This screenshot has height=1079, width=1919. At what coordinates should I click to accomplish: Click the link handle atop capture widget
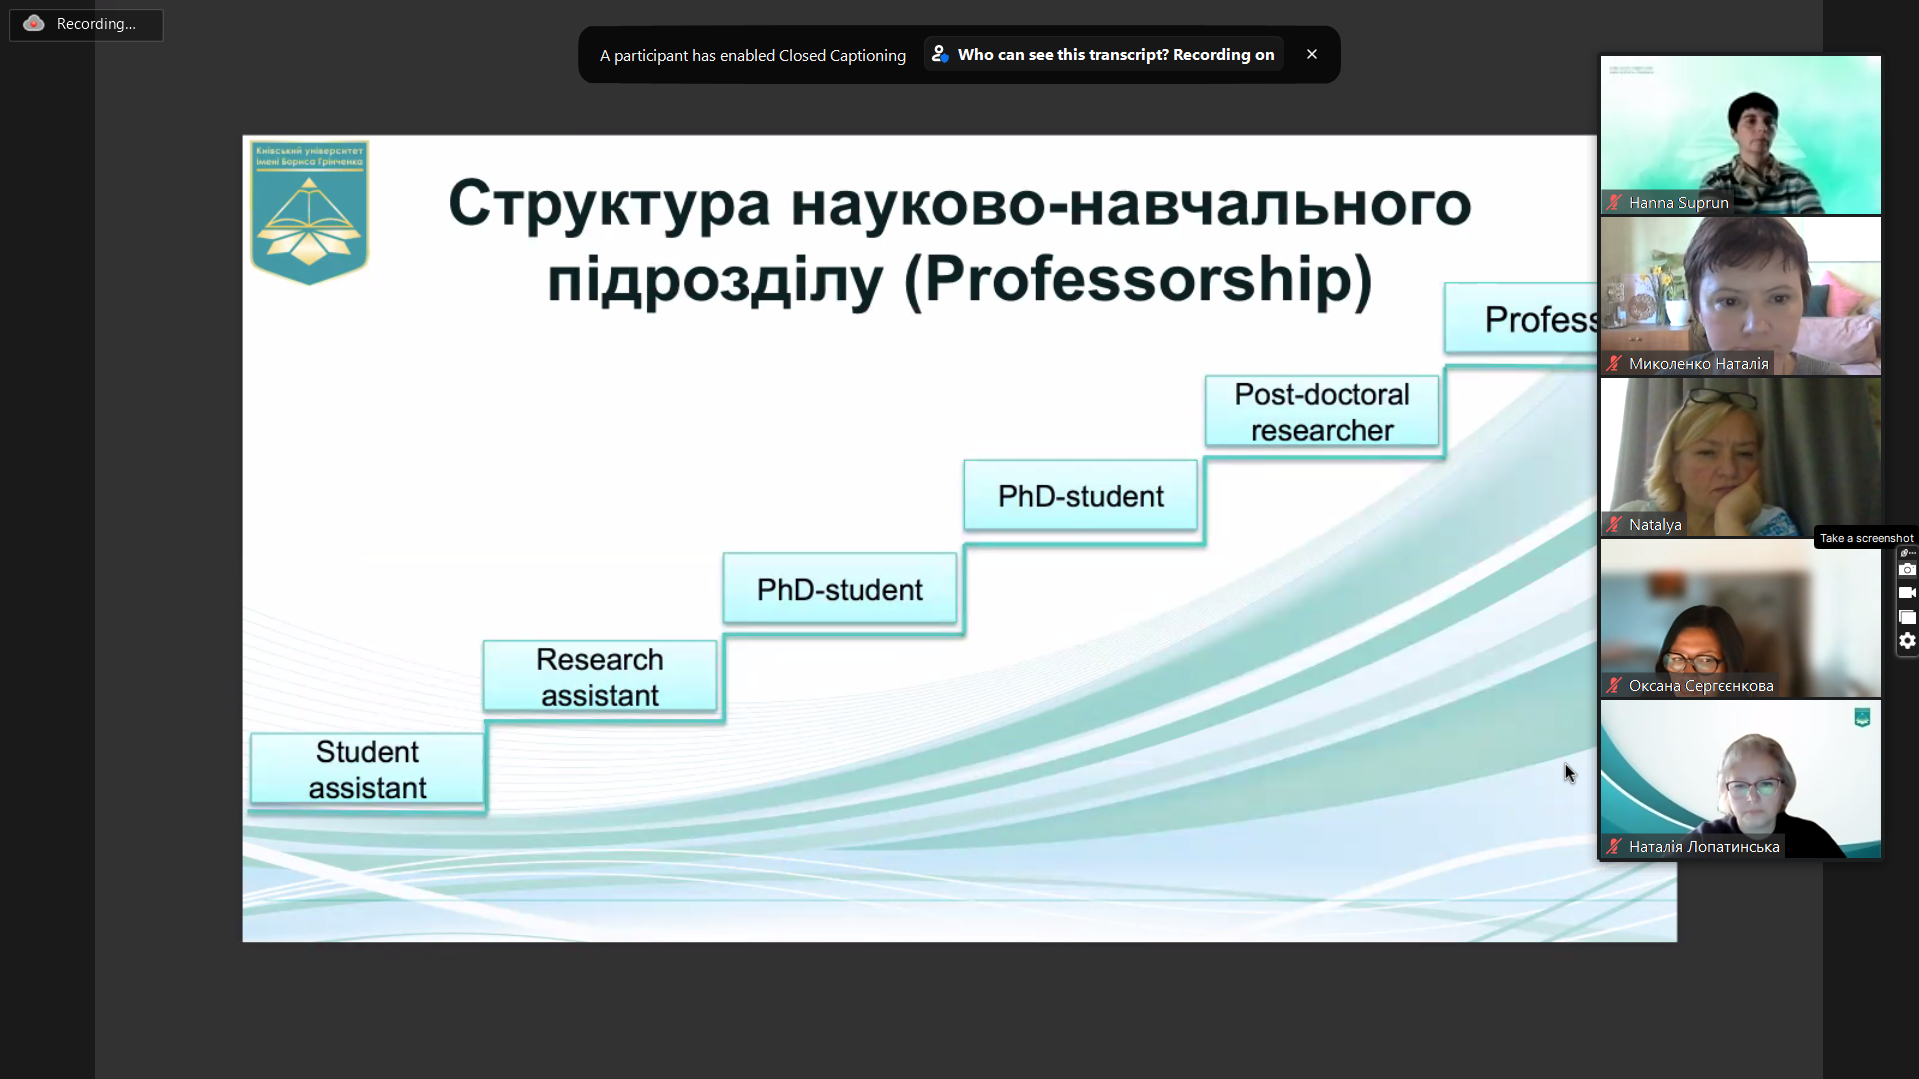coord(1907,552)
